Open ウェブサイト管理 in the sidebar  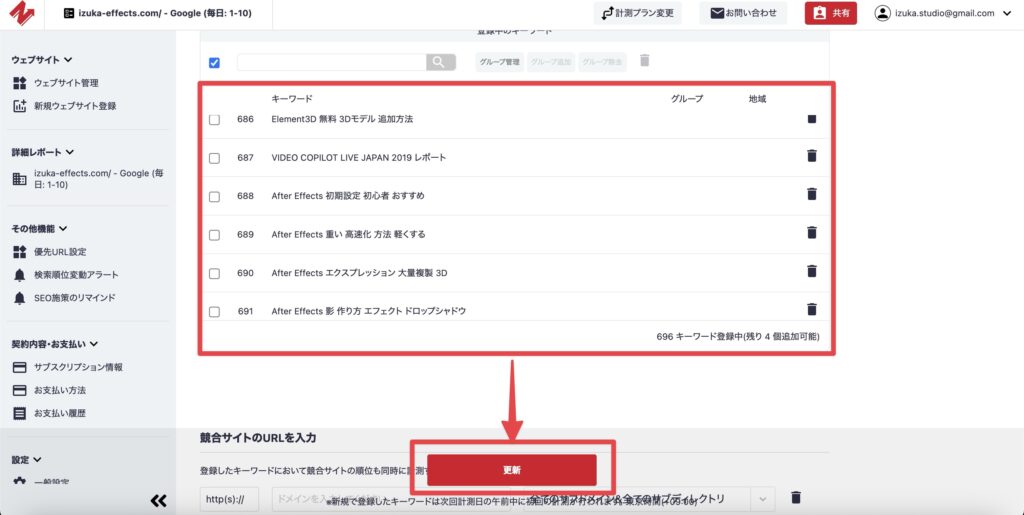coord(66,83)
